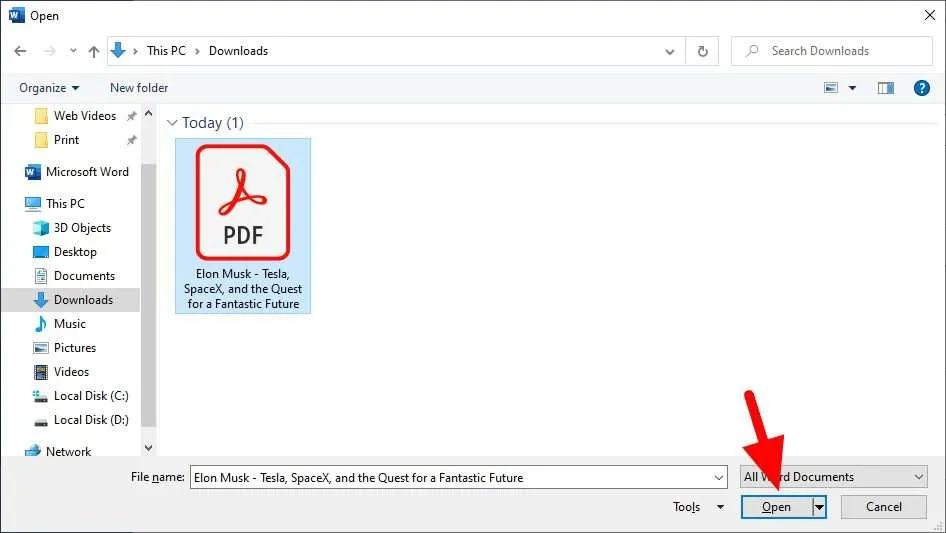Select the Elon Musk PDF file thumbnail
Viewport: 946px width, 533px height.
pos(243,203)
